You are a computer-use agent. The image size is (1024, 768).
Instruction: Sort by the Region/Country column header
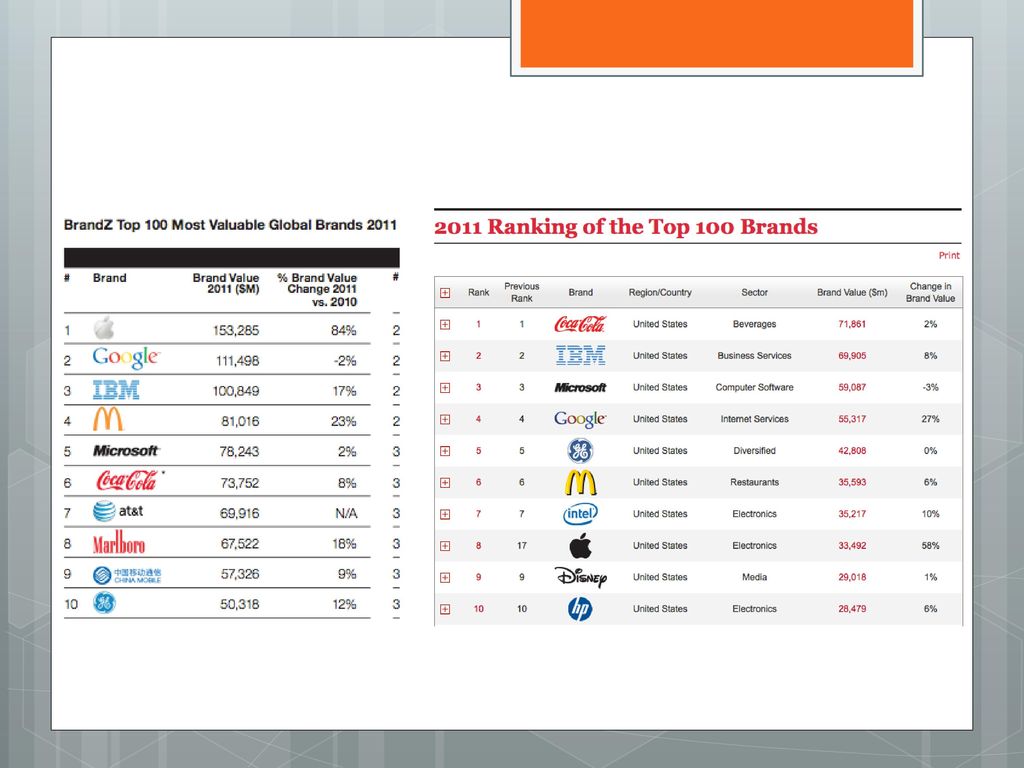(660, 293)
